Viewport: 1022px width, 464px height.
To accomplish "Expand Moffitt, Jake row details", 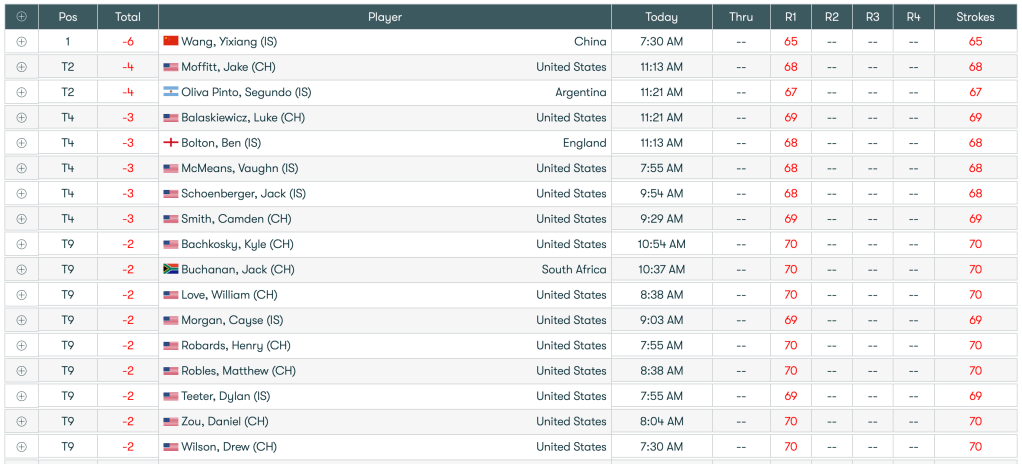I will click(21, 67).
